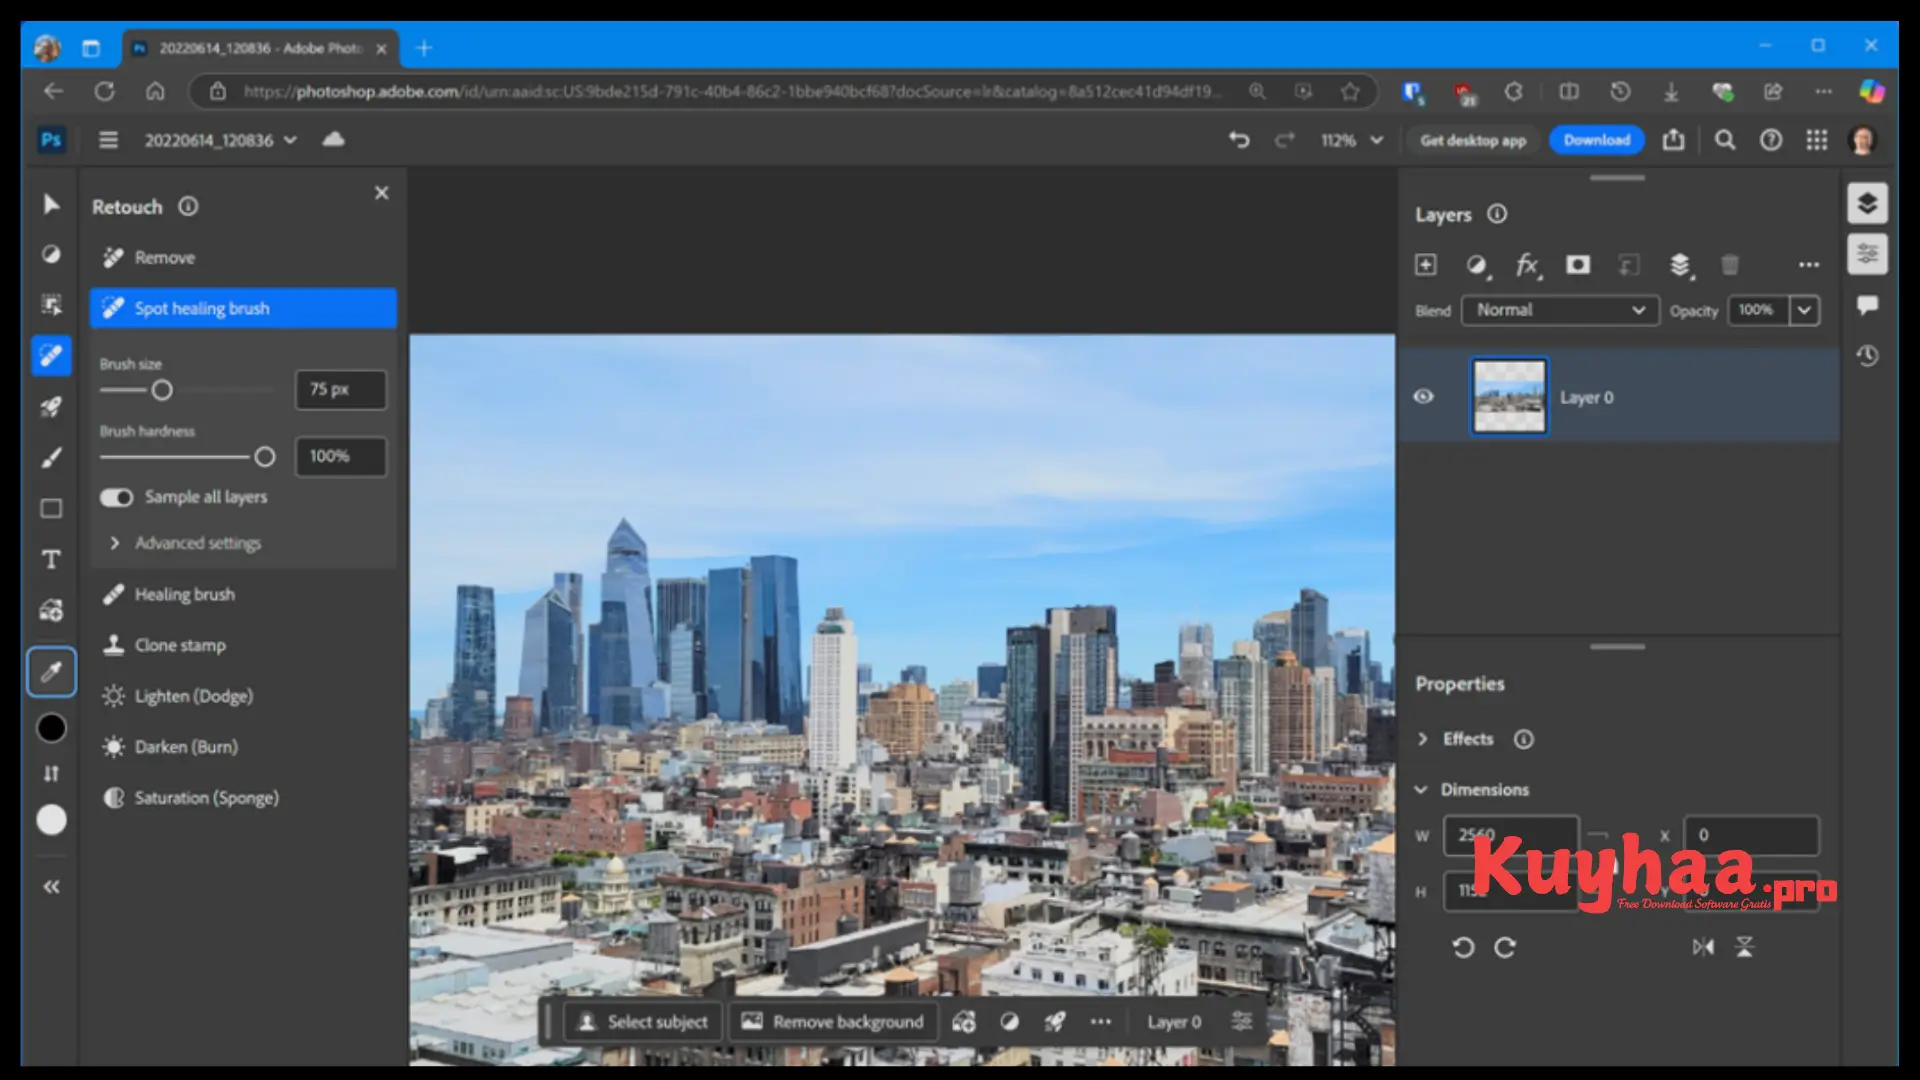Click the Get desktop app button
This screenshot has width=1920, height=1080.
tap(1473, 140)
